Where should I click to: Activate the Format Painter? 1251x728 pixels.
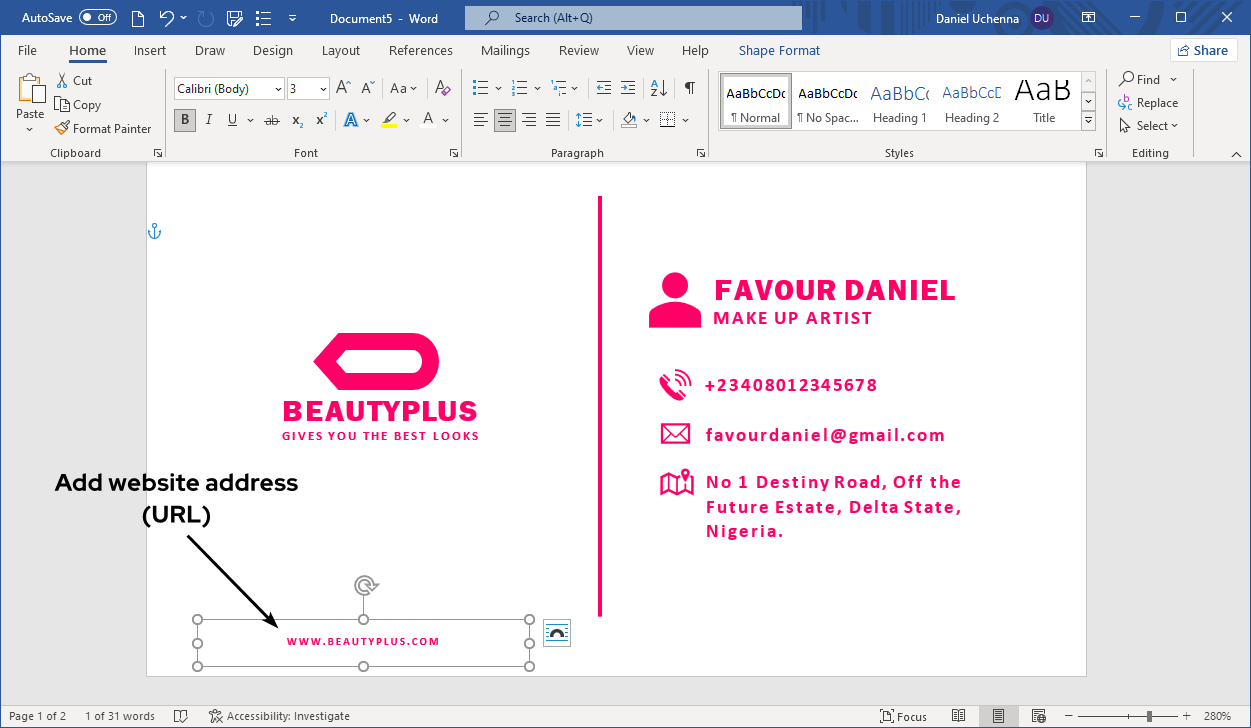104,128
